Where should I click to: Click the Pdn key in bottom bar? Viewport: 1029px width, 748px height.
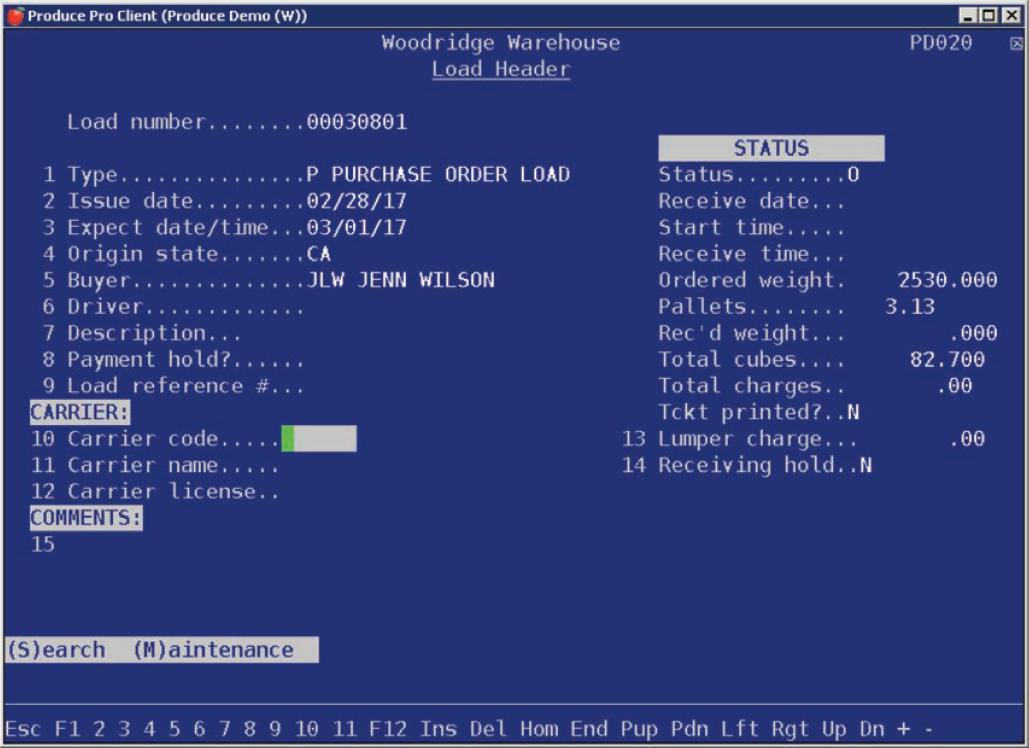pos(688,729)
